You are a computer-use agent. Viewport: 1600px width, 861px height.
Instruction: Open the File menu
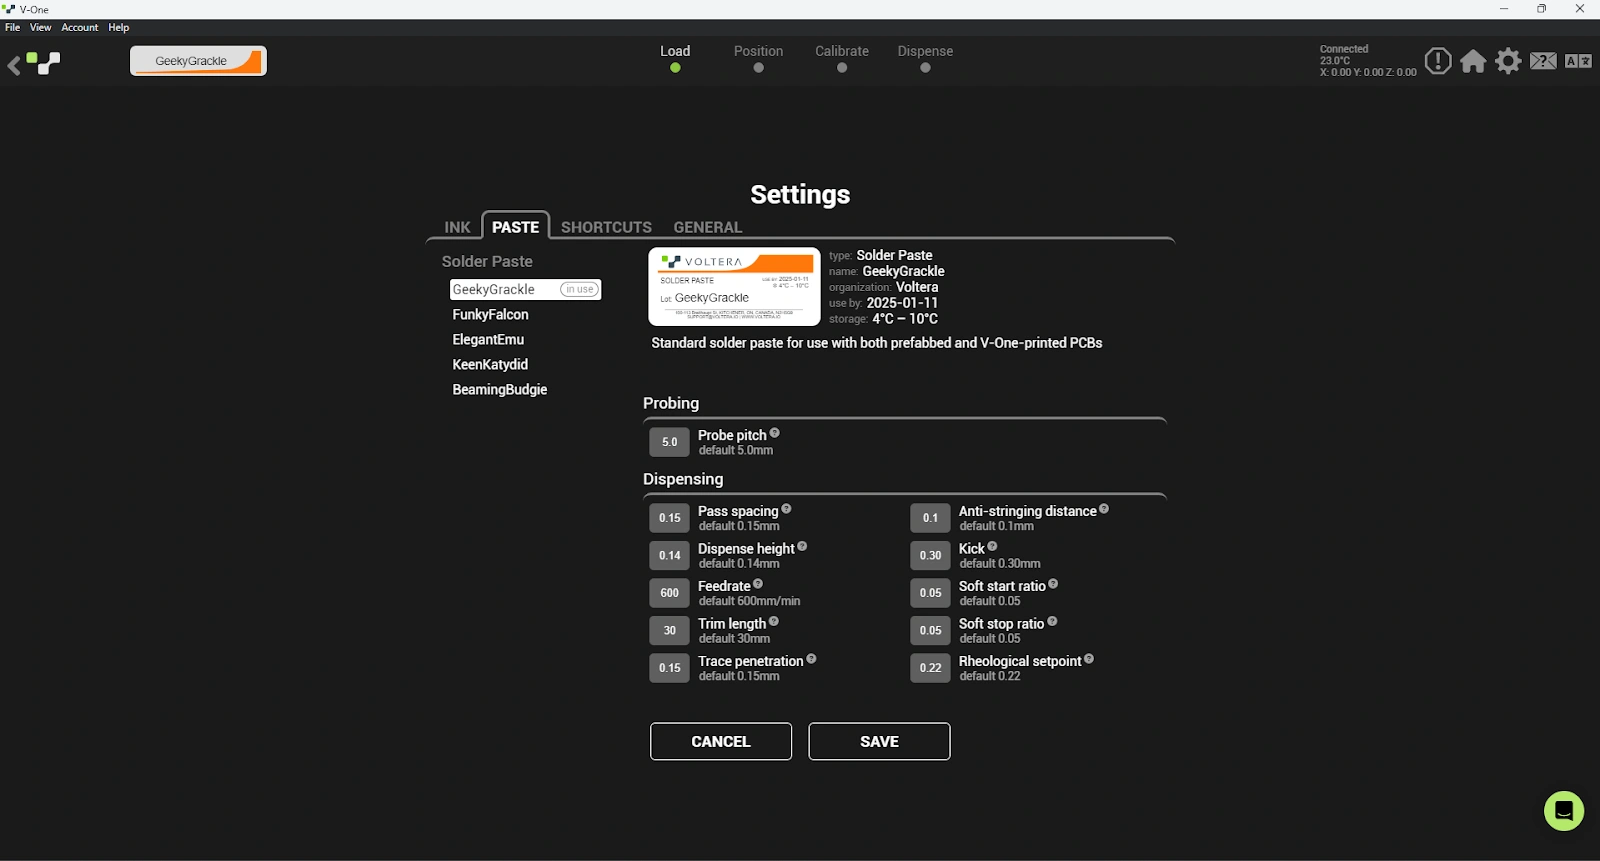[x=12, y=27]
